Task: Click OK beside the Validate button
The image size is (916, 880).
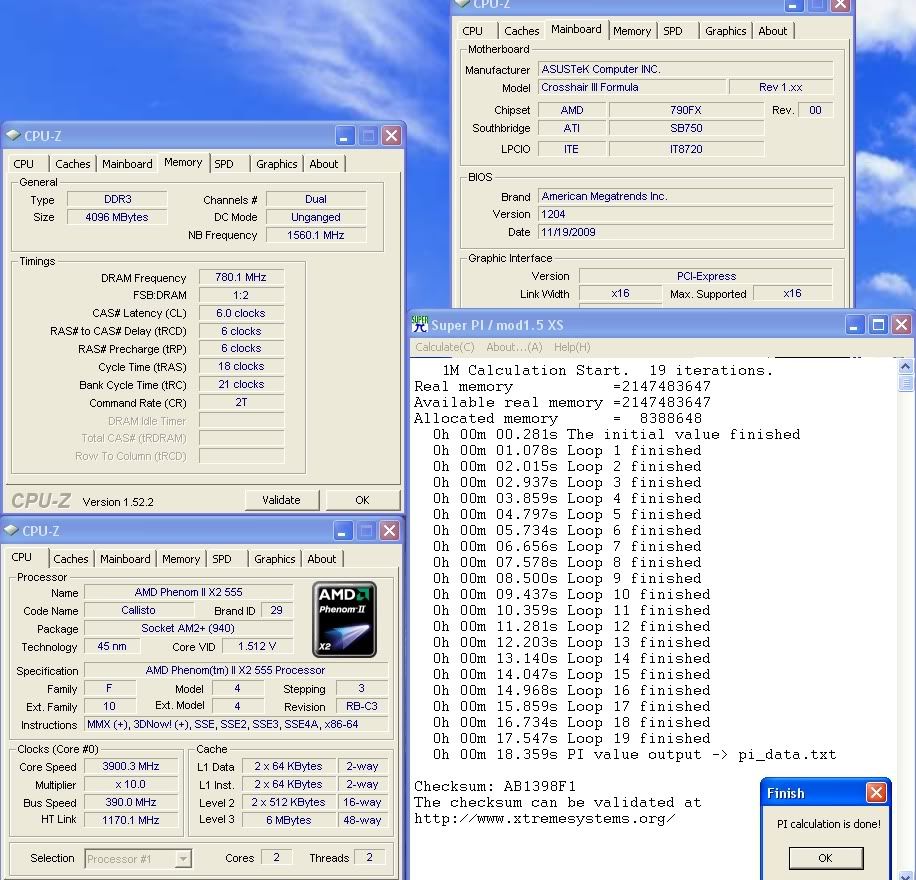Action: coord(362,500)
